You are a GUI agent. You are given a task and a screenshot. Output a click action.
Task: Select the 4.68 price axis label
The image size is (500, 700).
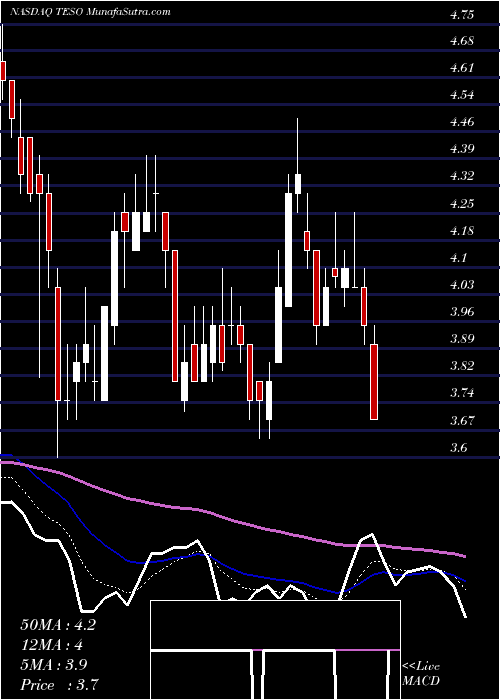462,42
